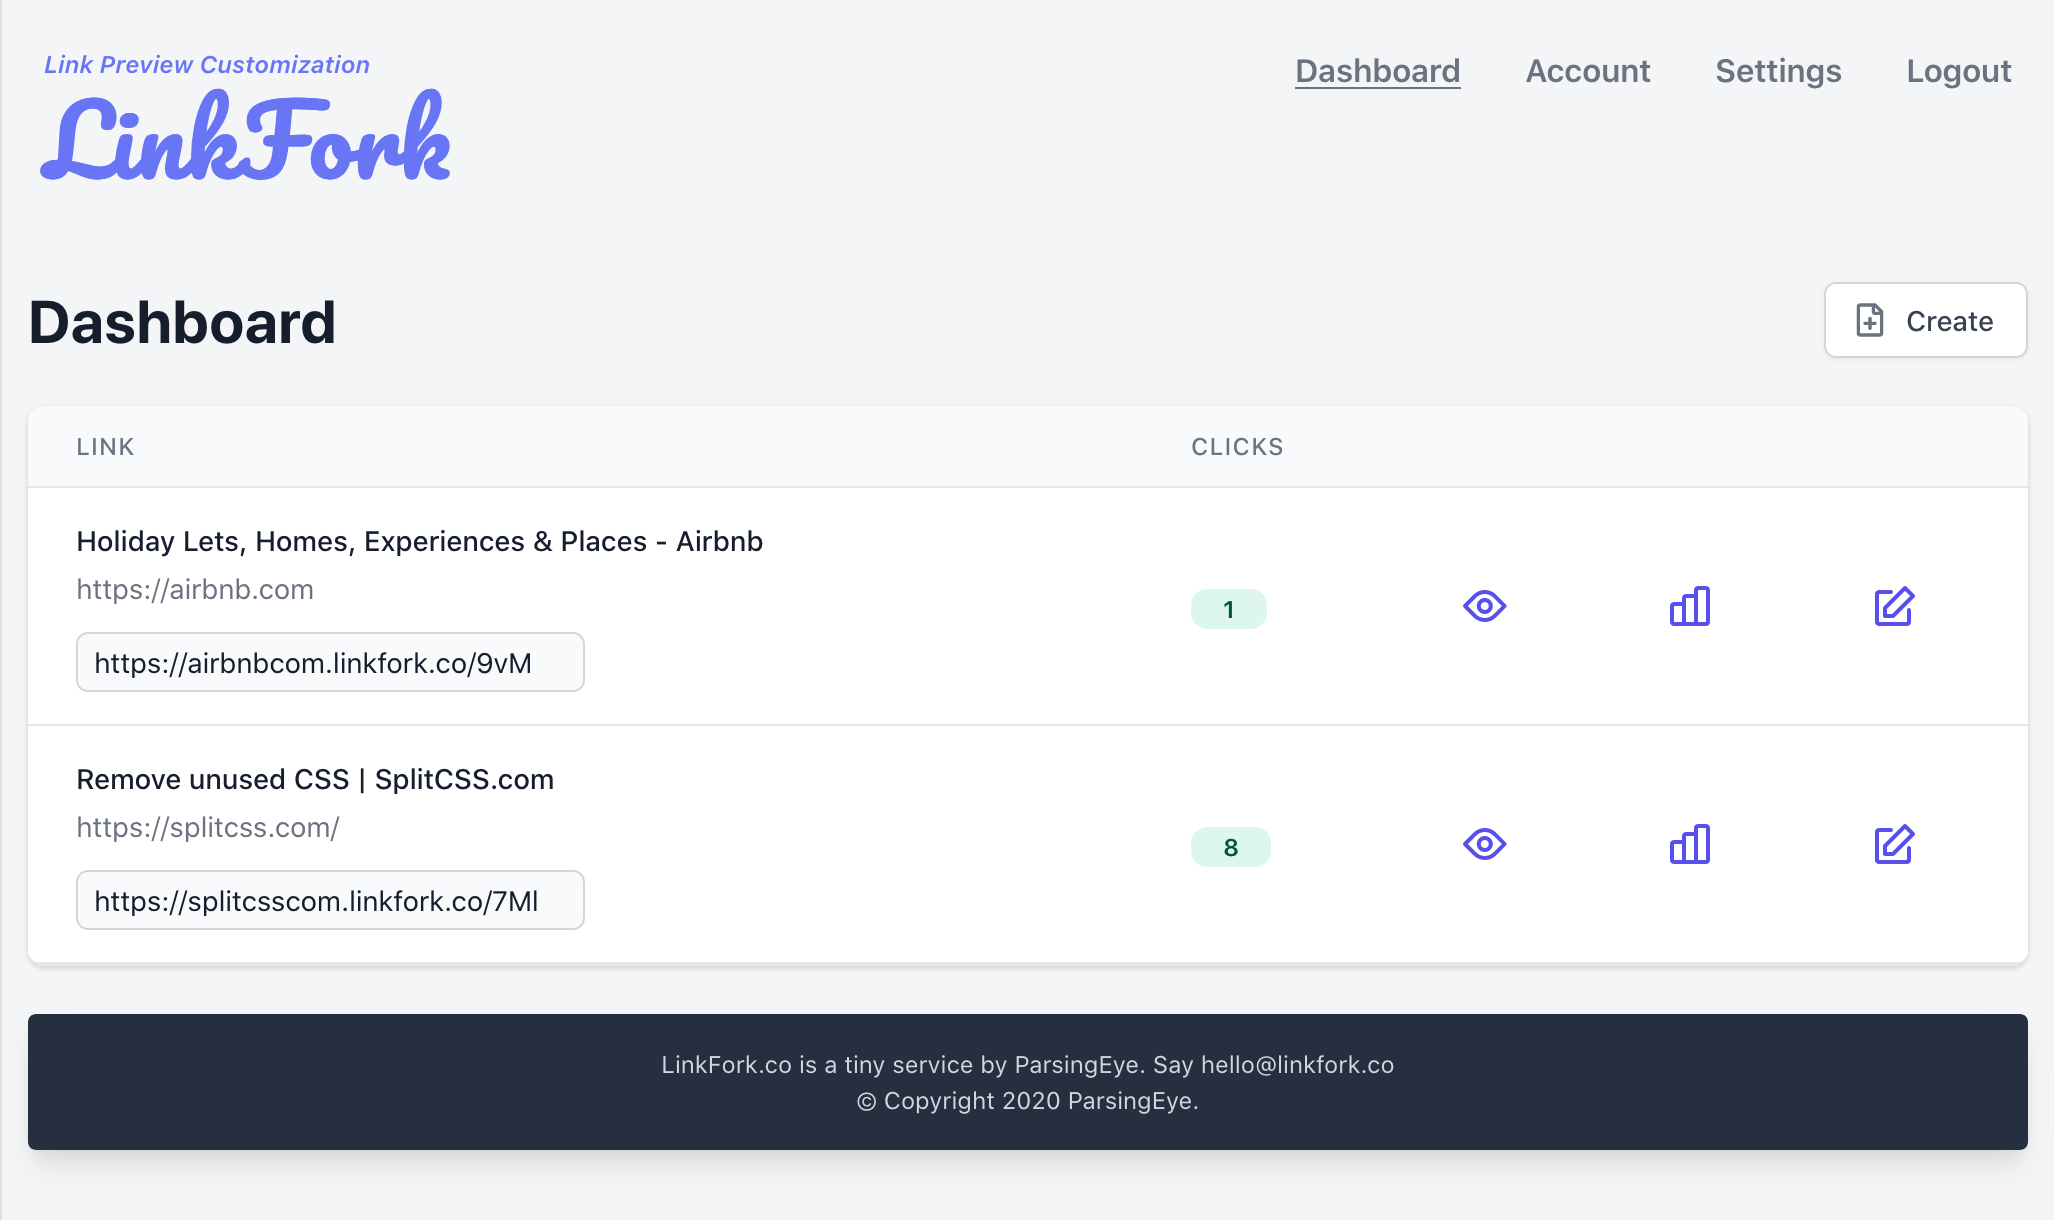Viewport: 2054px width, 1220px height.
Task: Click the edit pencil icon for Airbnb link
Action: coord(1893,606)
